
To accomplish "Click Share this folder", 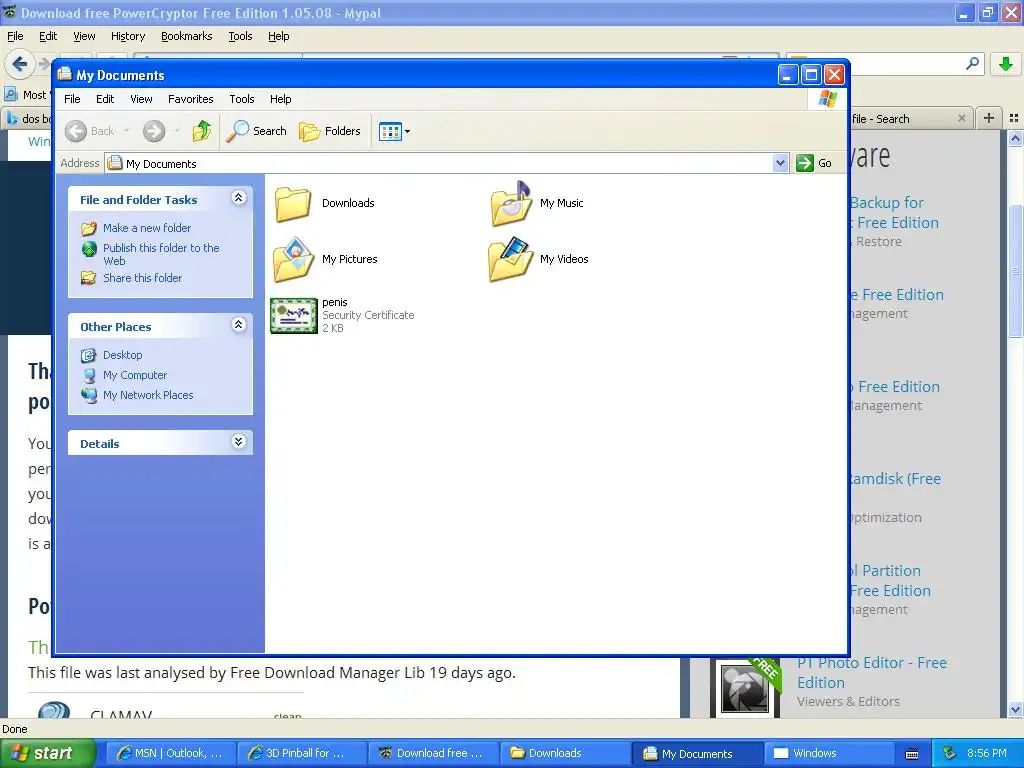I will tap(142, 278).
